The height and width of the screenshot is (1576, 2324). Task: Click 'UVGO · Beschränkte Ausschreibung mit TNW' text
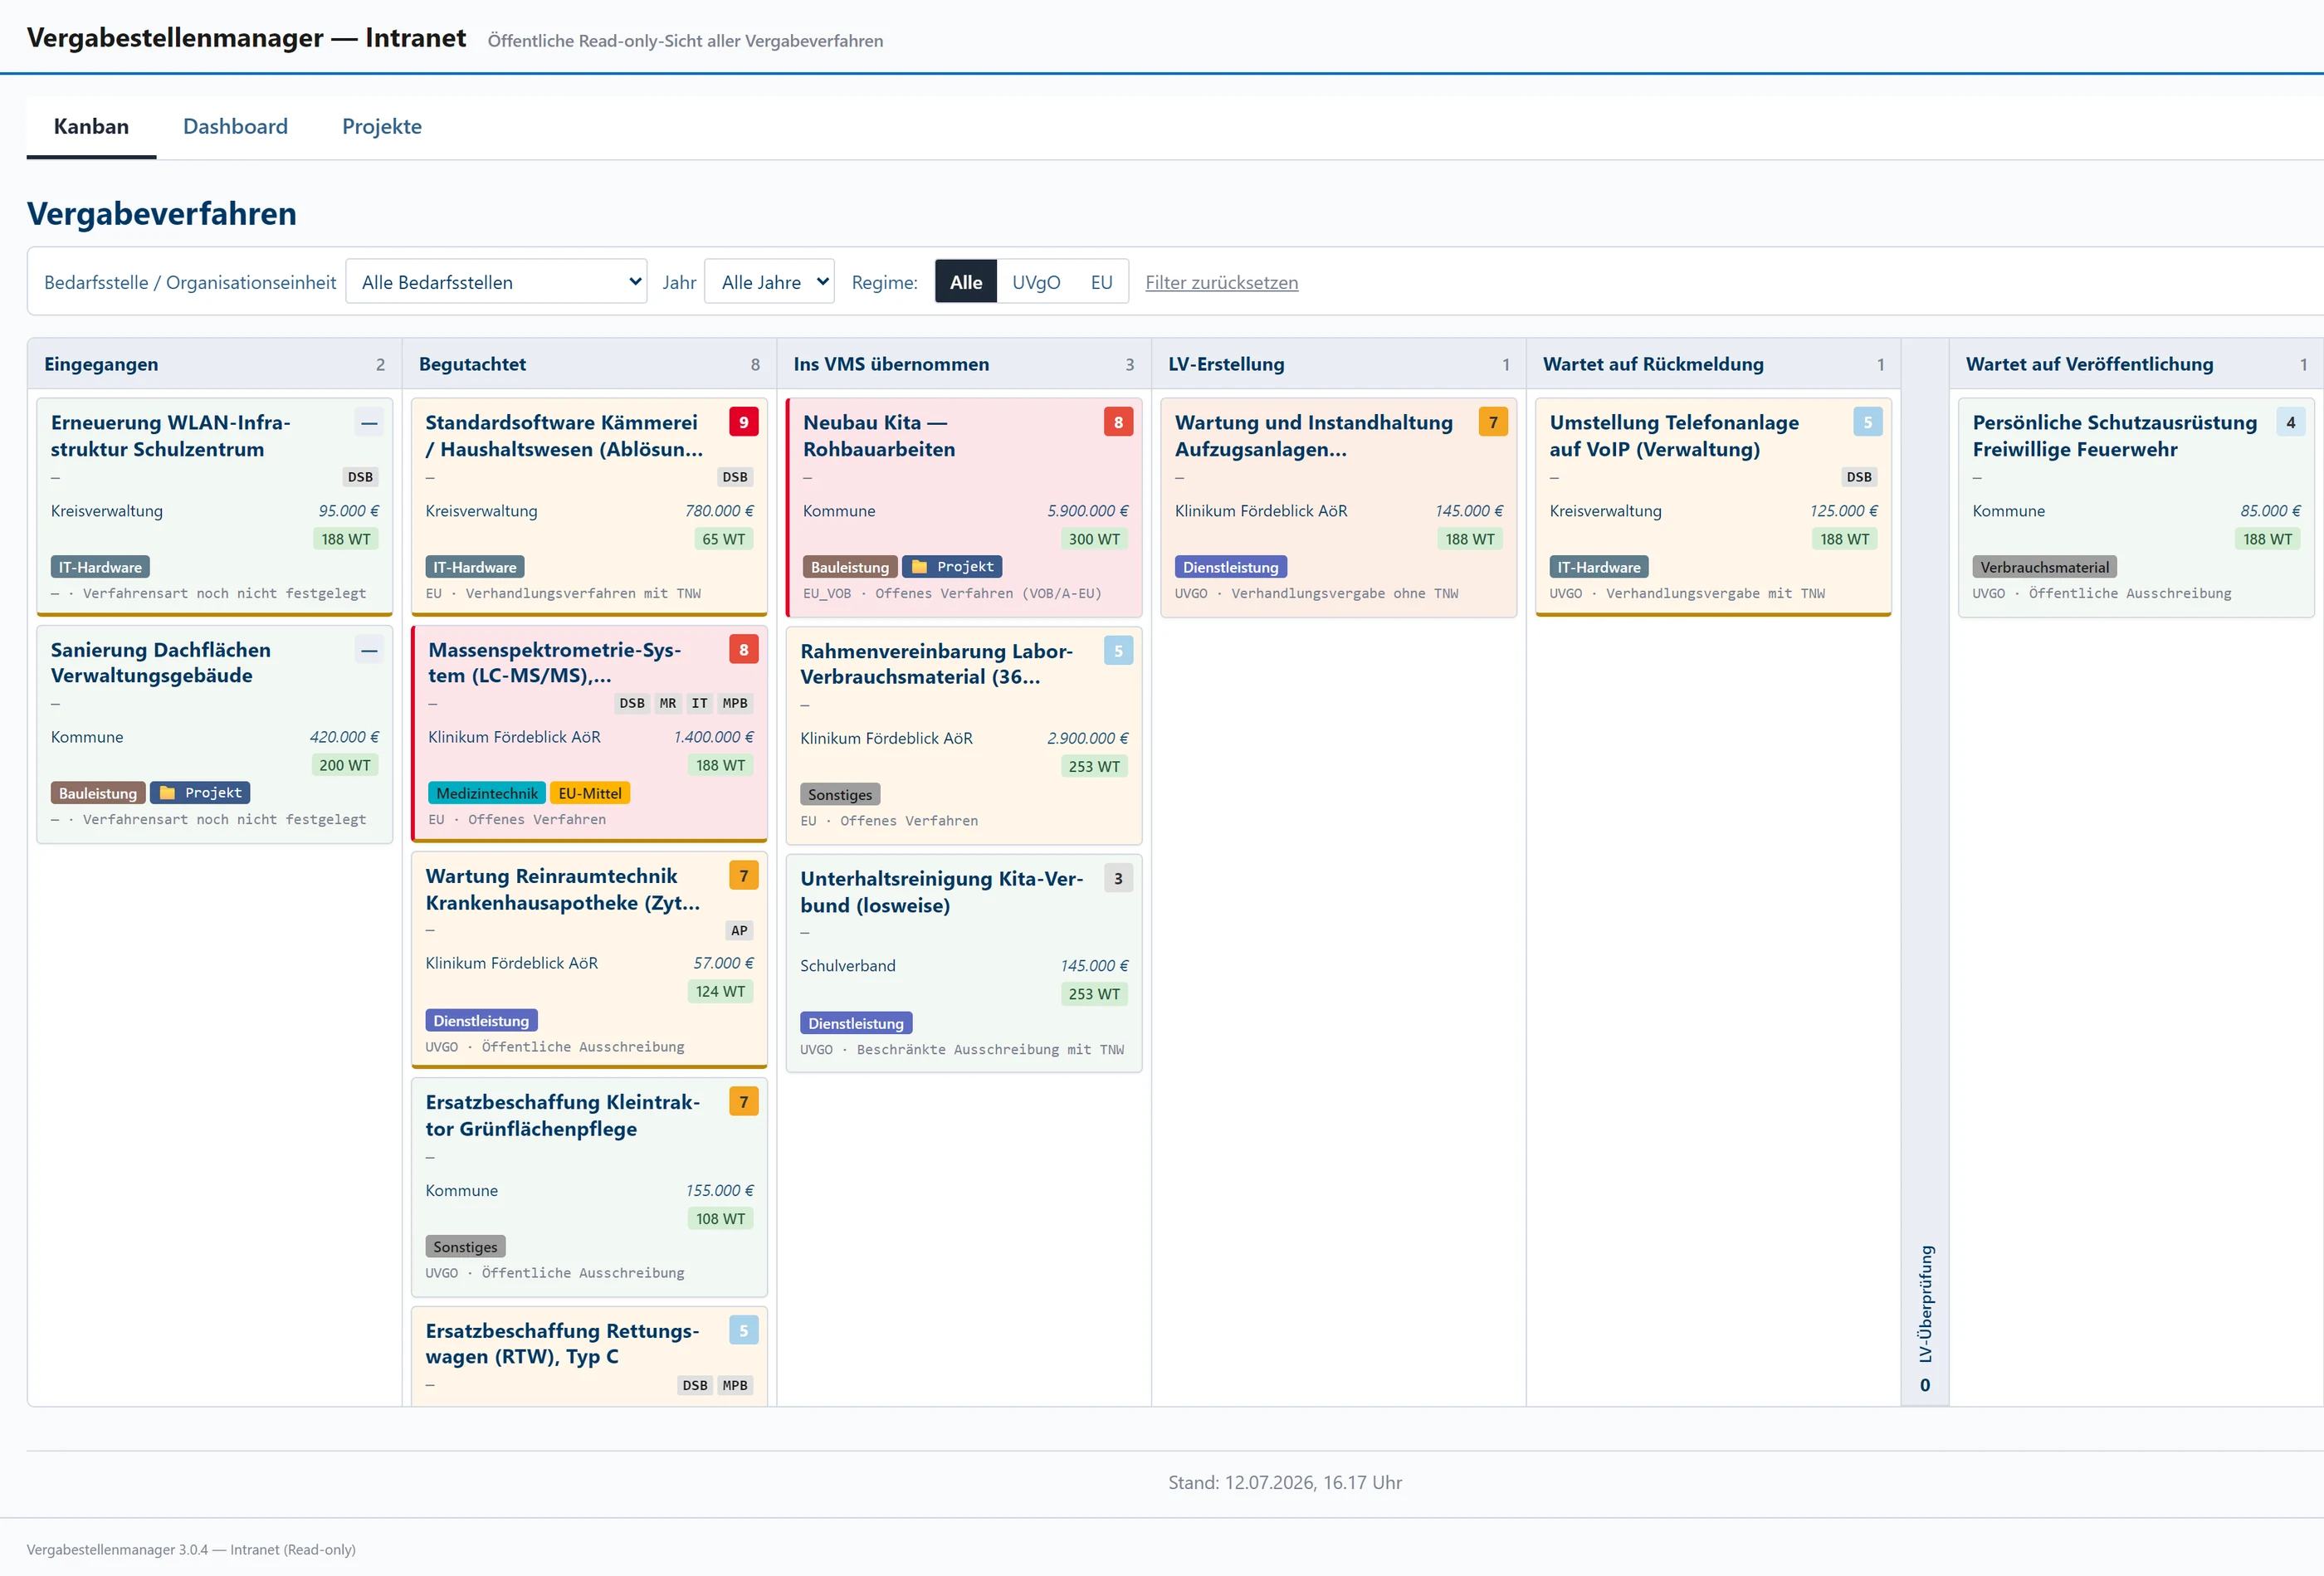(x=962, y=1050)
